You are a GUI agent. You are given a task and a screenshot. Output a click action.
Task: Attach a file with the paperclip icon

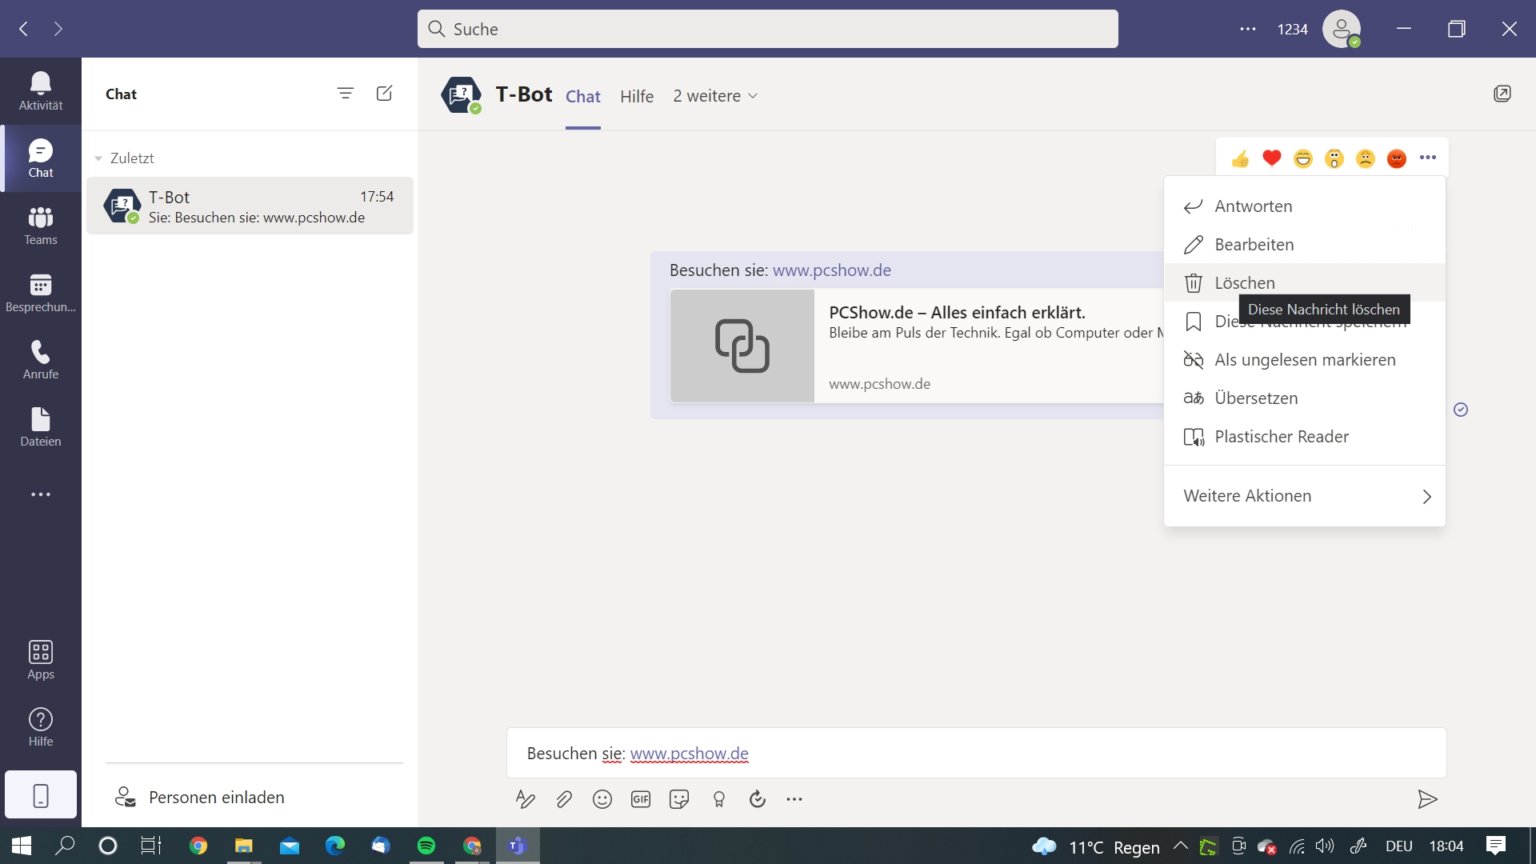coord(564,798)
